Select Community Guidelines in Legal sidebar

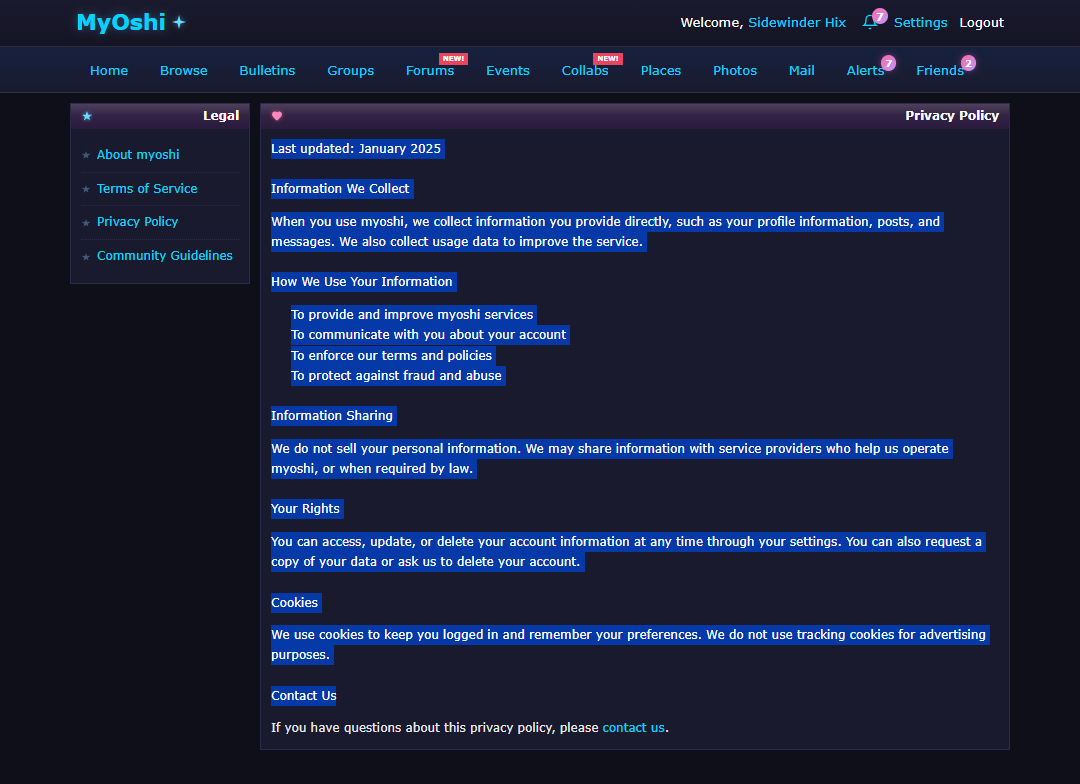164,256
